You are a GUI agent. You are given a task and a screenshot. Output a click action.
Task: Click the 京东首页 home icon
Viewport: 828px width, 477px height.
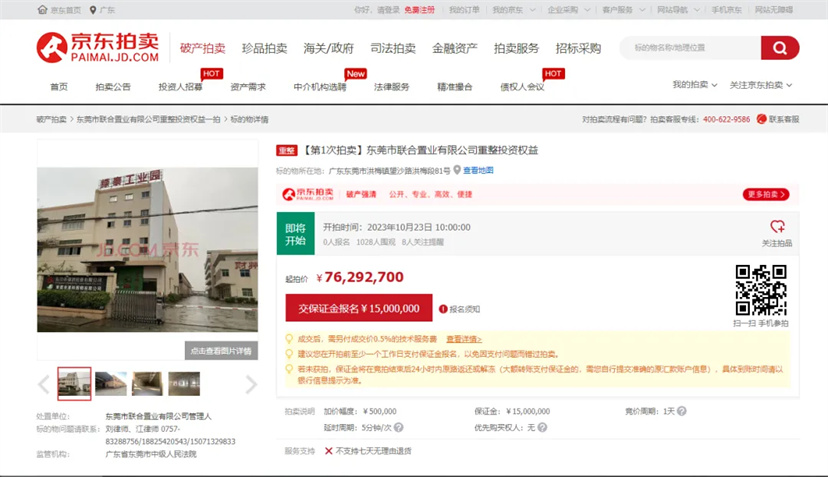[42, 10]
